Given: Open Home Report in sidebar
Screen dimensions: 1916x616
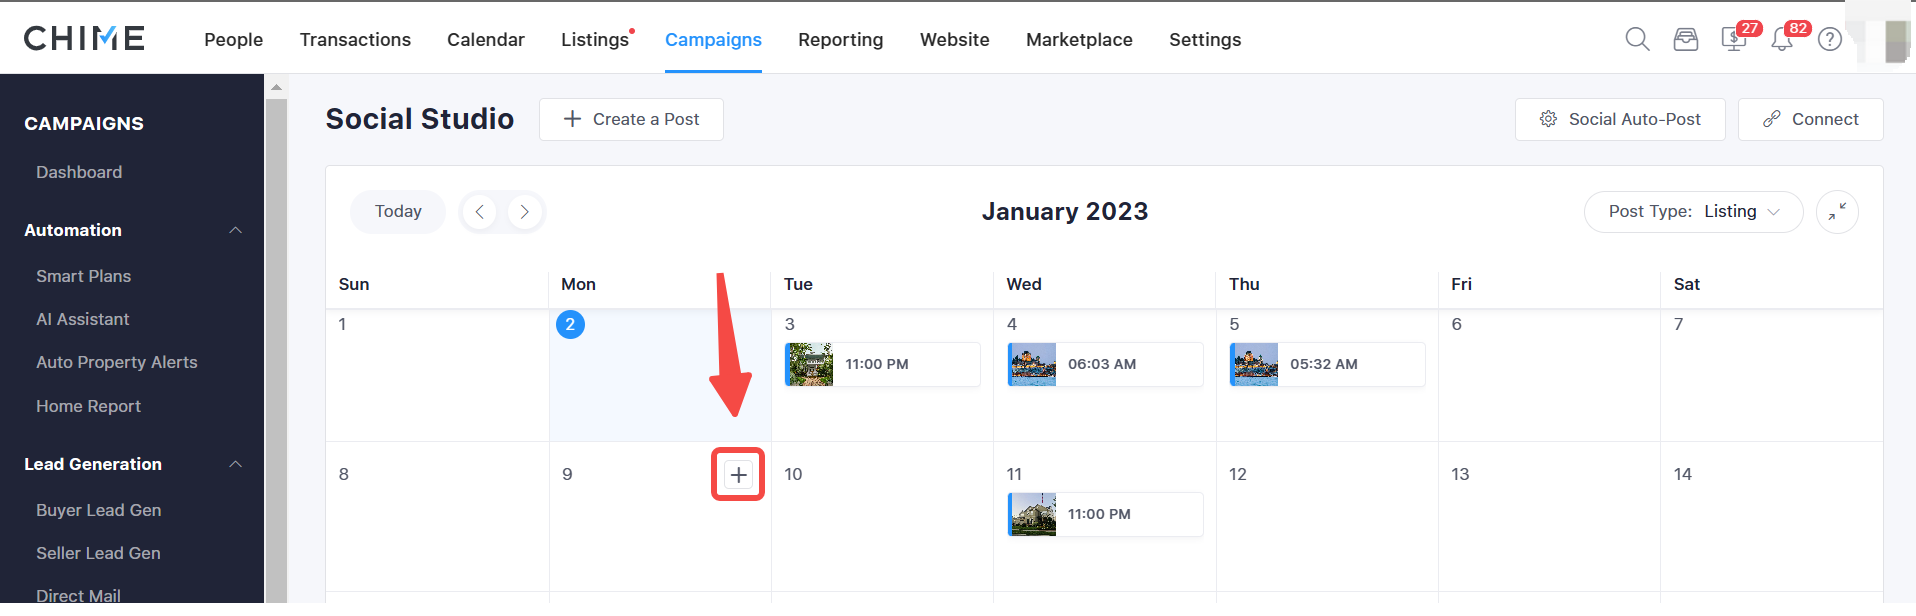Looking at the screenshot, I should point(89,406).
